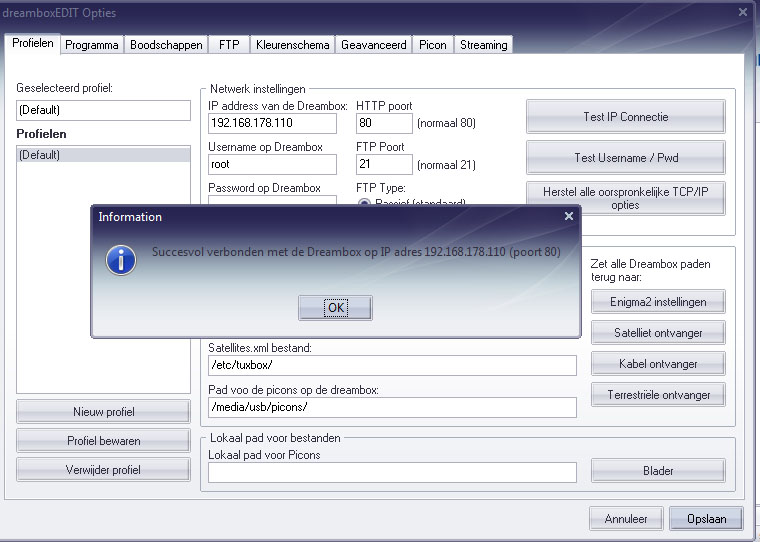Click the Username op Dreambox field
This screenshot has height=542, width=760.
click(272, 164)
